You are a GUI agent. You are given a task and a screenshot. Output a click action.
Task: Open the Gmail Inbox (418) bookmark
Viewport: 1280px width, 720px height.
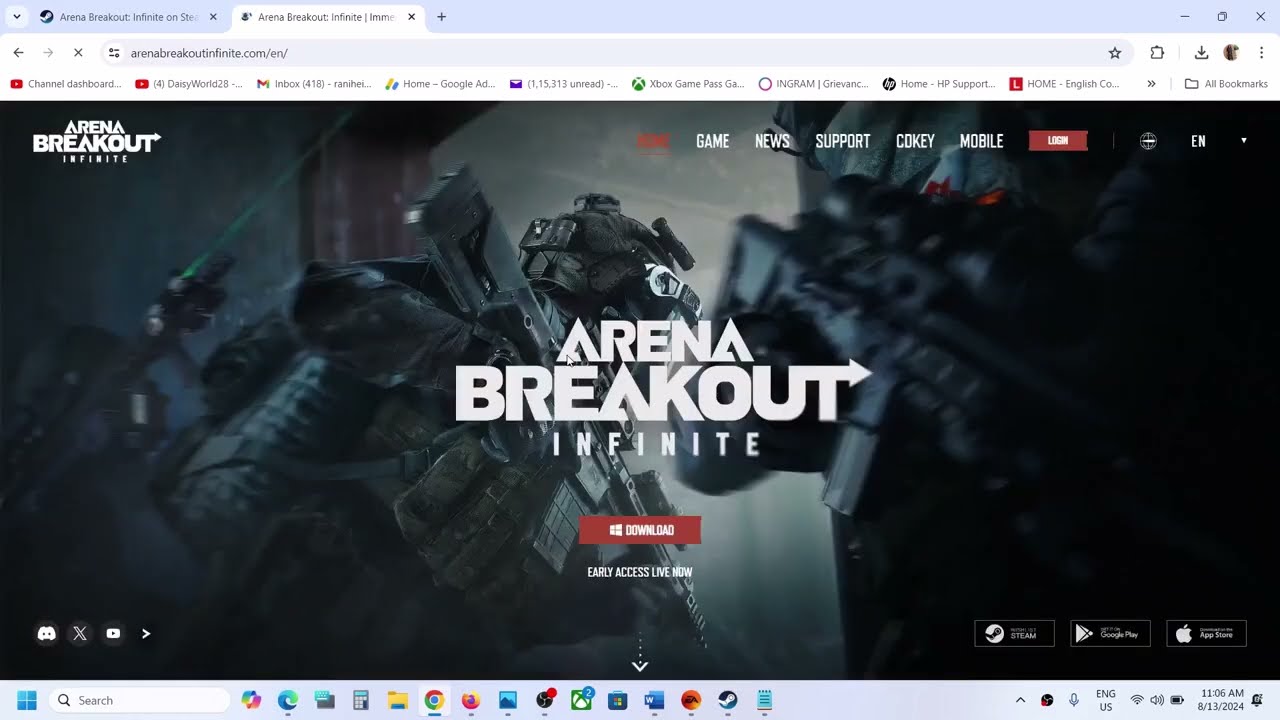(314, 84)
